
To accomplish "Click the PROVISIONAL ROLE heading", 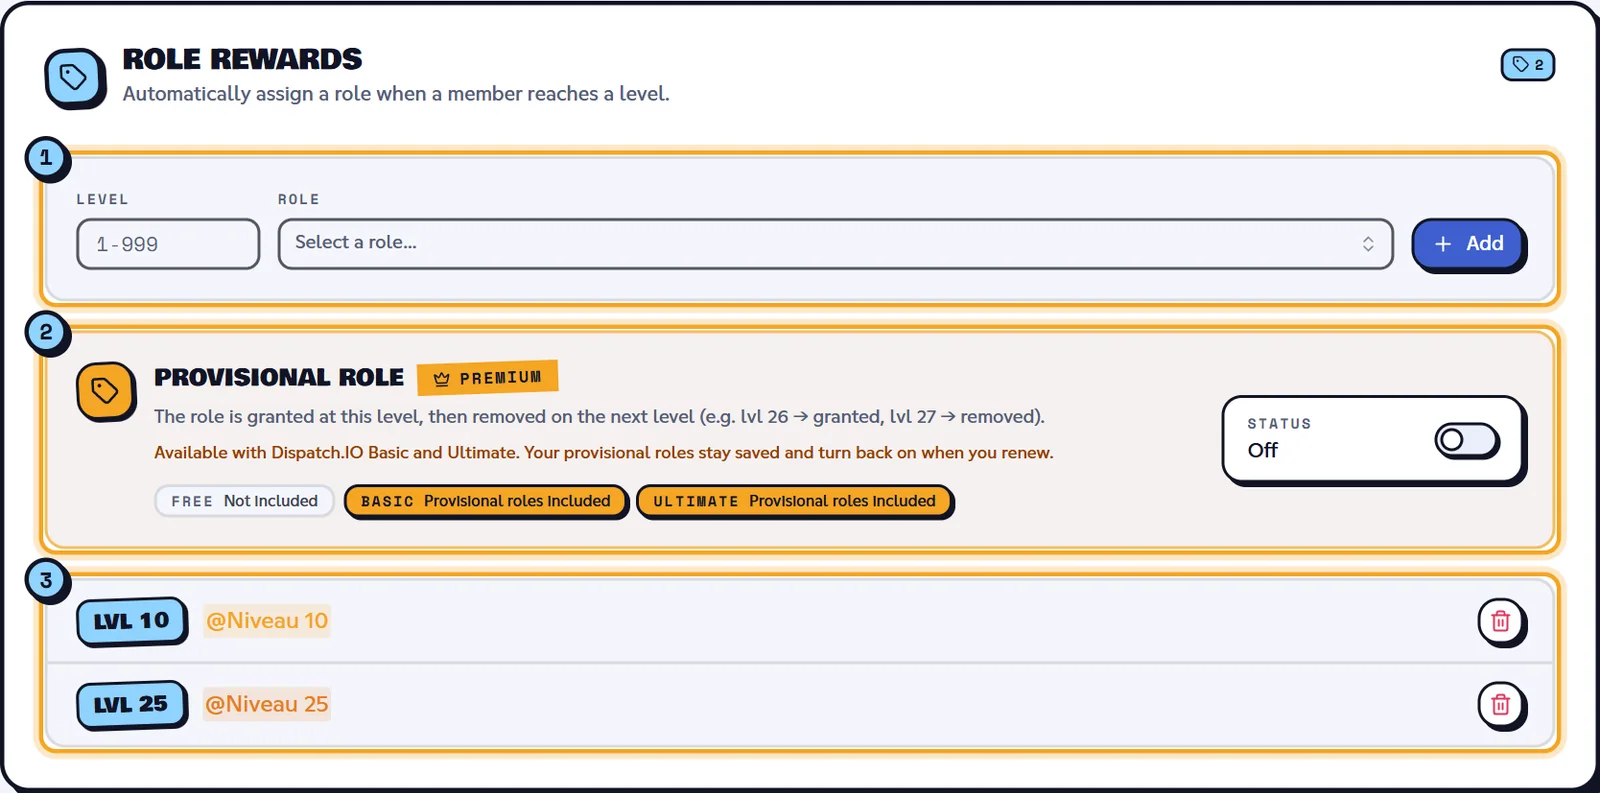I will (x=279, y=377).
